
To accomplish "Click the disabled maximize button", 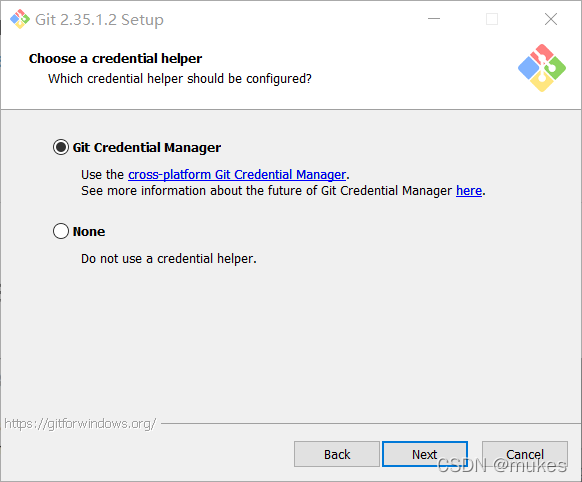I will point(492,19).
